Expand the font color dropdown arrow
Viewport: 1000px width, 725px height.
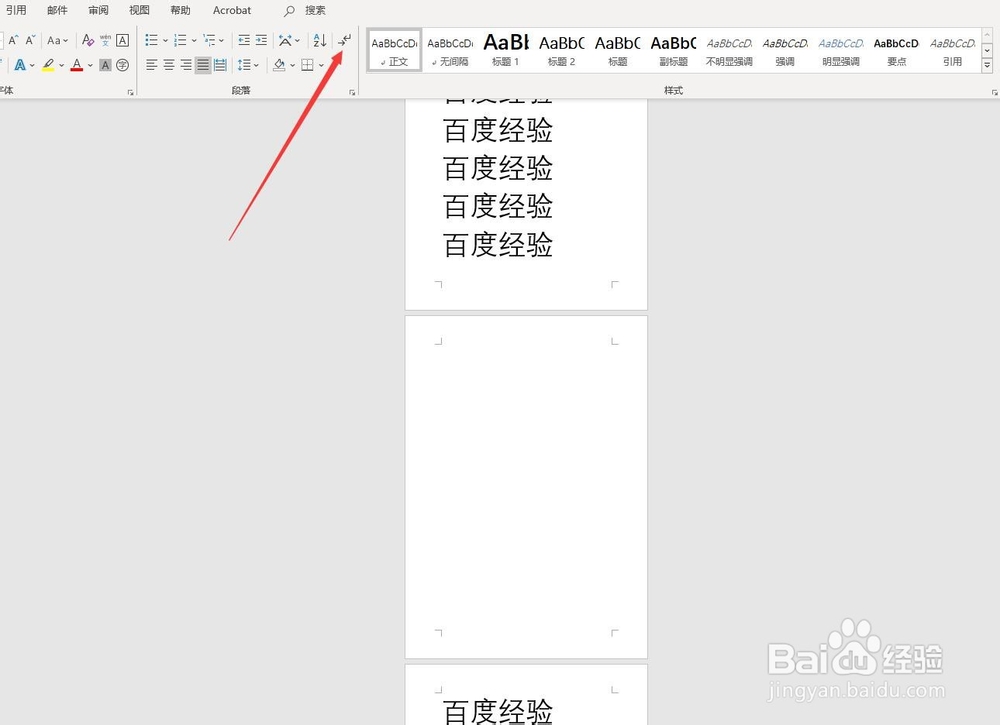(90, 65)
